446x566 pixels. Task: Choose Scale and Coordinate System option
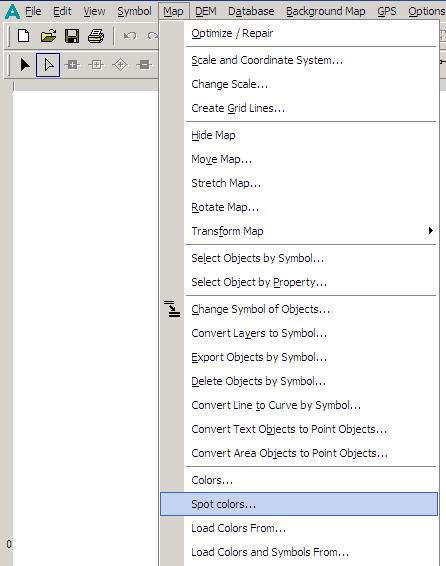coord(299,60)
